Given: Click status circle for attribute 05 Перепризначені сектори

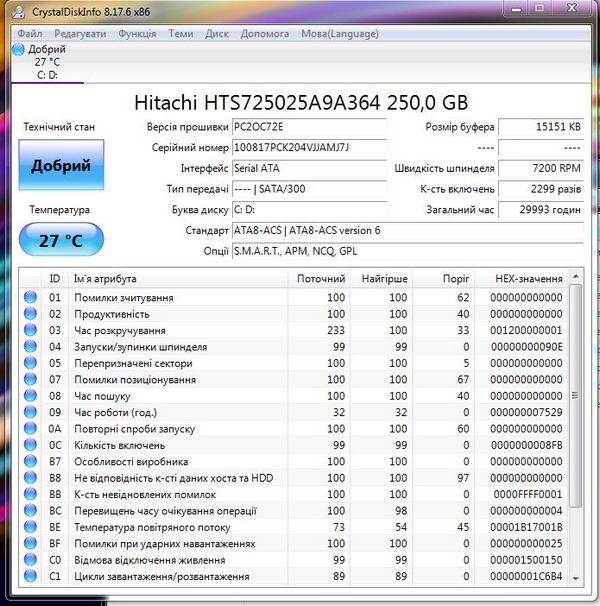Looking at the screenshot, I should coord(30,363).
